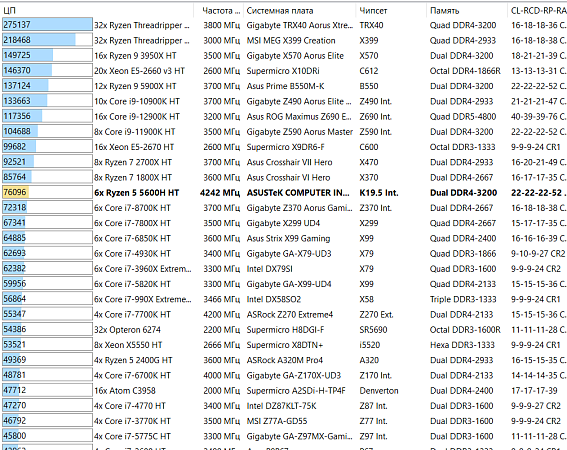Select score bar 218468
This screenshot has width=567, height=450.
click(47, 40)
